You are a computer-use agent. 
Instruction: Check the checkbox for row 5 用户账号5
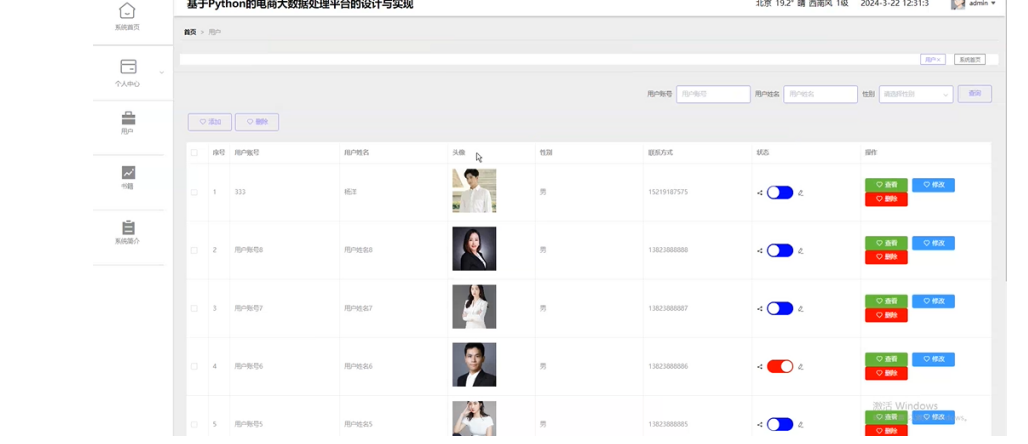click(194, 424)
